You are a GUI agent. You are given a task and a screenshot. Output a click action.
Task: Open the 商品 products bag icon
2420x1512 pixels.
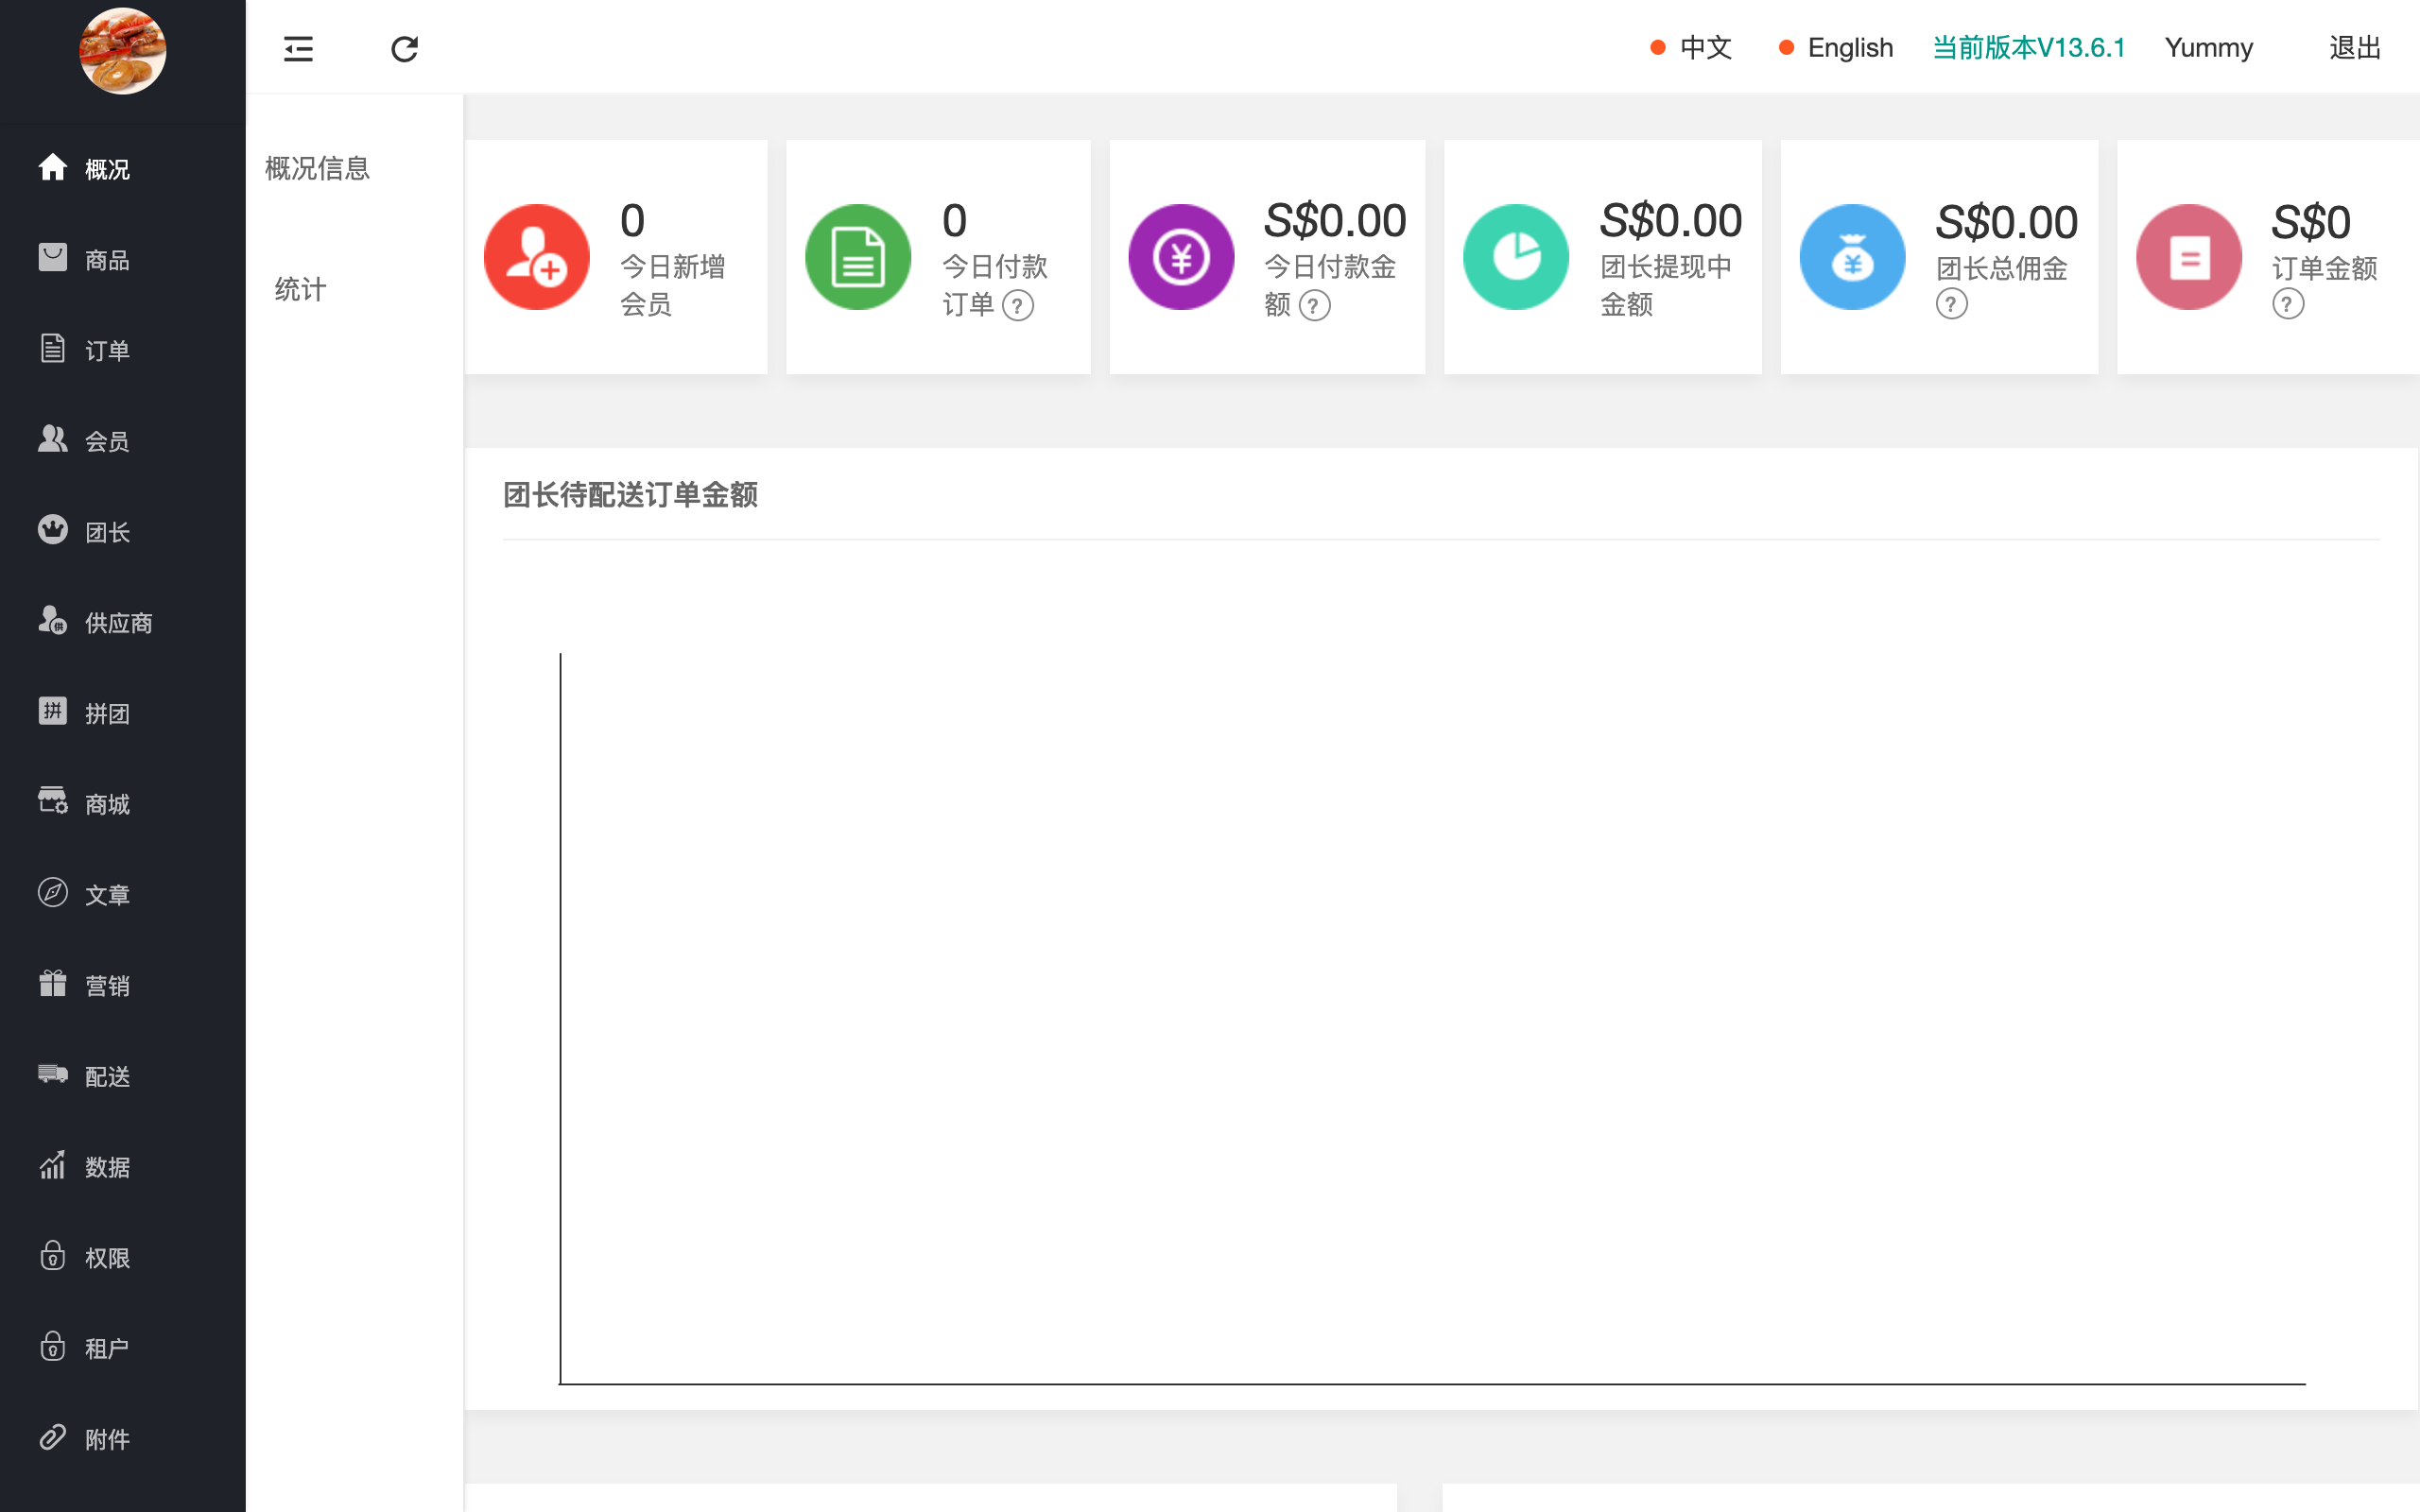pyautogui.click(x=53, y=258)
